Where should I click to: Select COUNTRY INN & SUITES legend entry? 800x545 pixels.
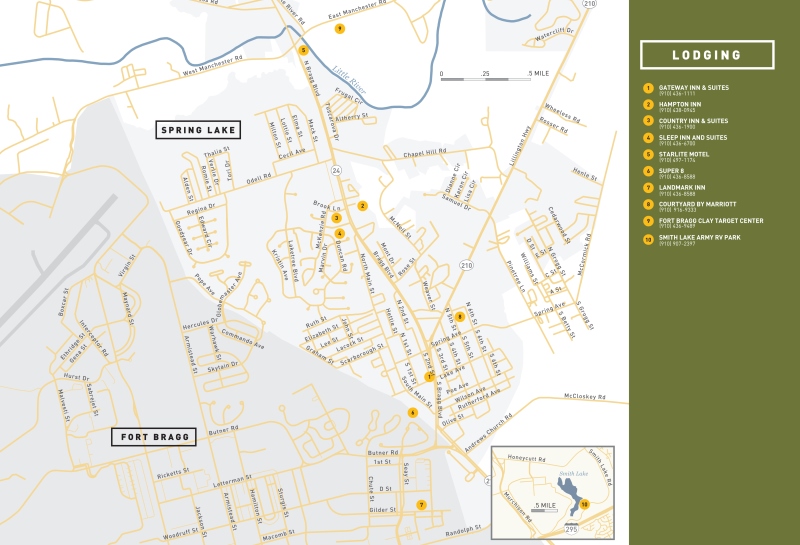[693, 121]
